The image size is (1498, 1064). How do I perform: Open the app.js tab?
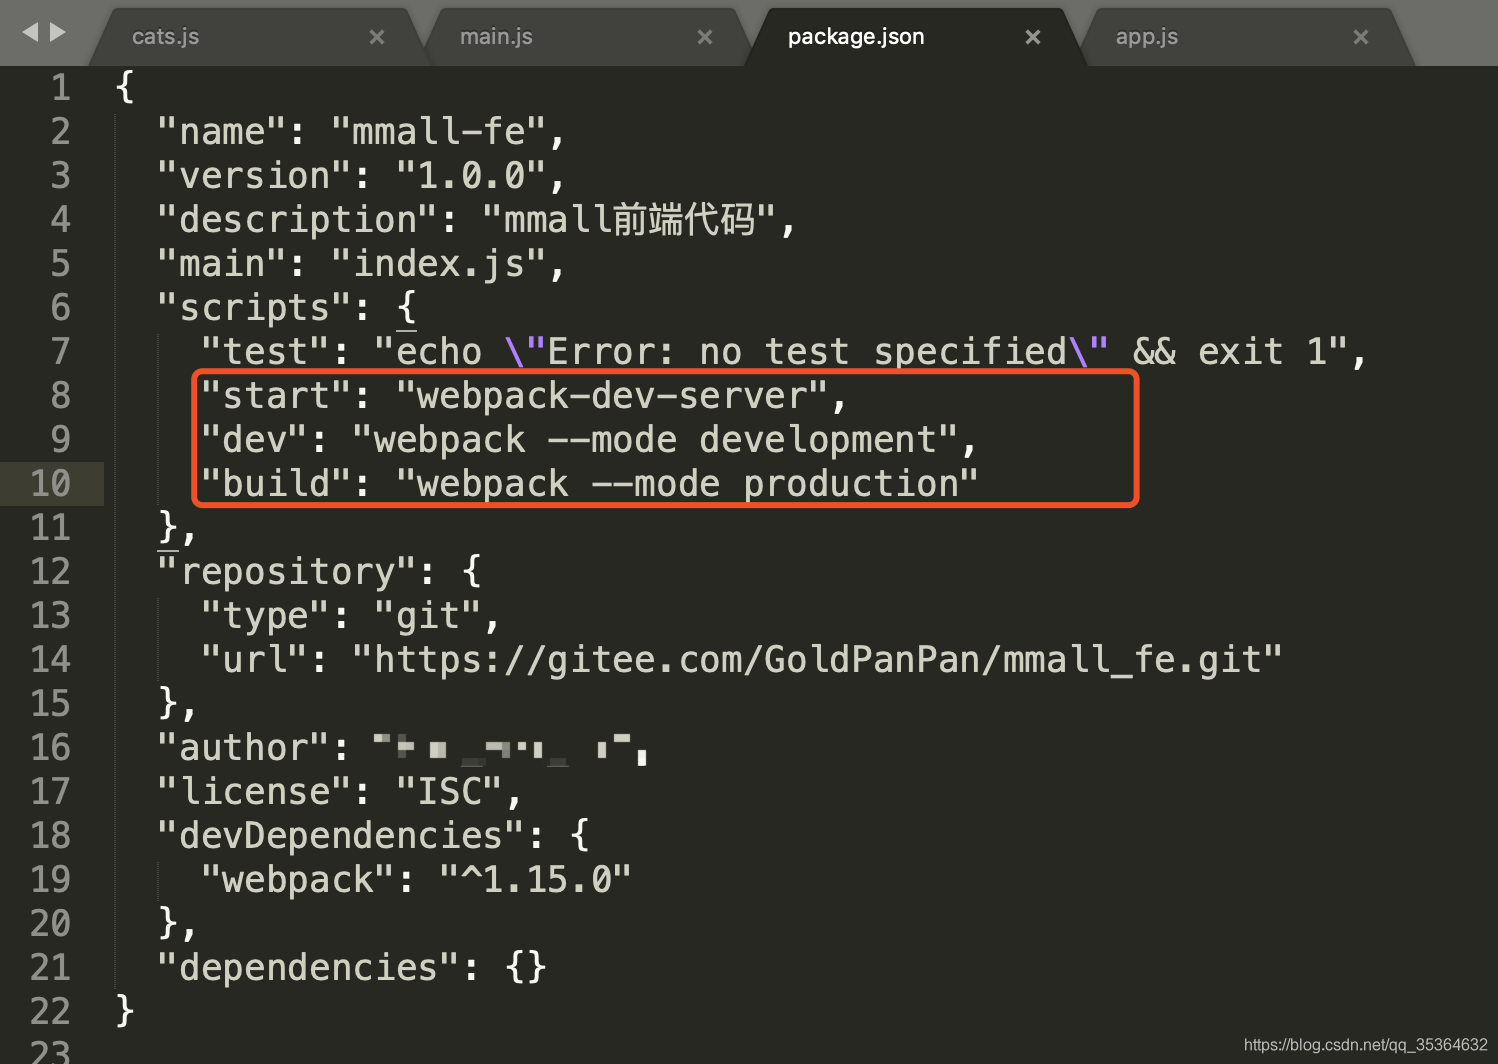[1147, 37]
